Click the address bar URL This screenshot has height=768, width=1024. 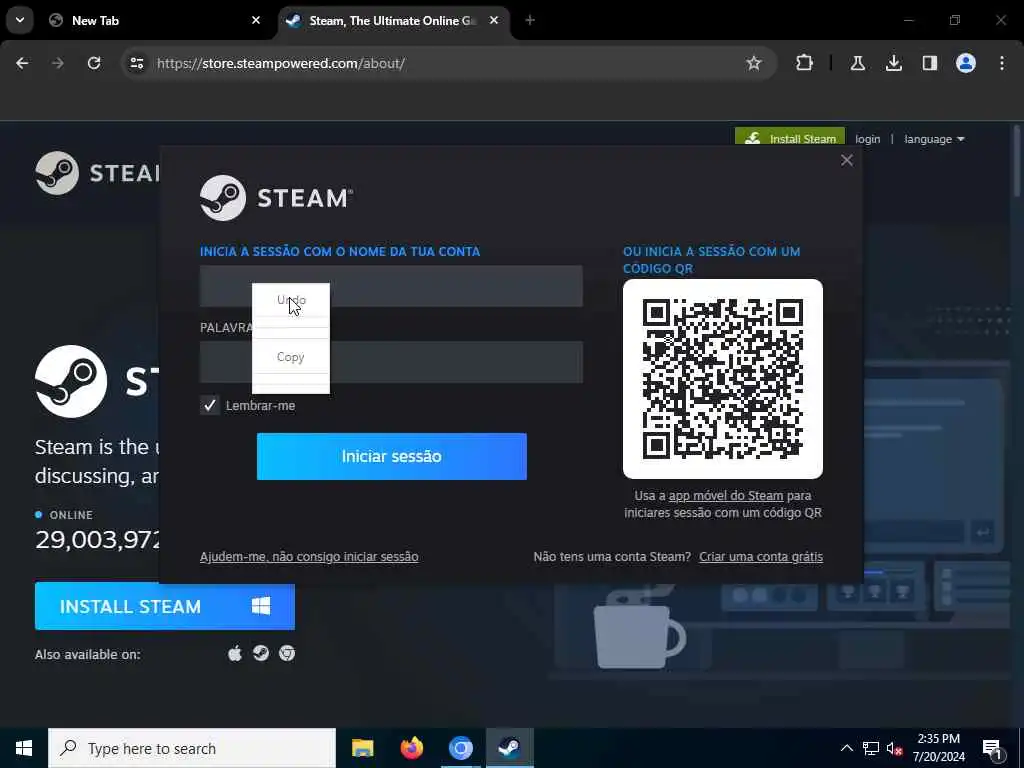click(281, 63)
